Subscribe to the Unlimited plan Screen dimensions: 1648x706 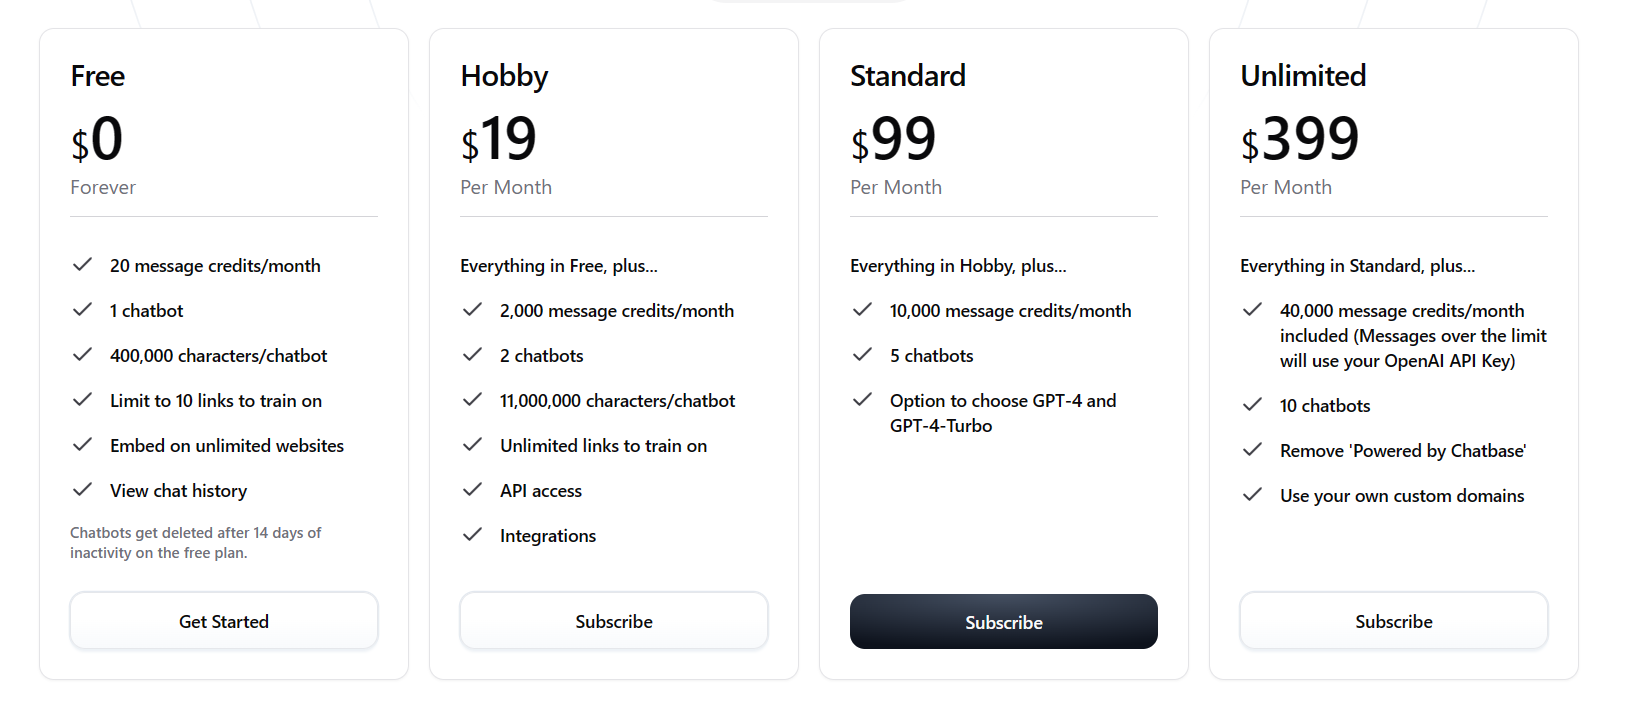tap(1394, 621)
